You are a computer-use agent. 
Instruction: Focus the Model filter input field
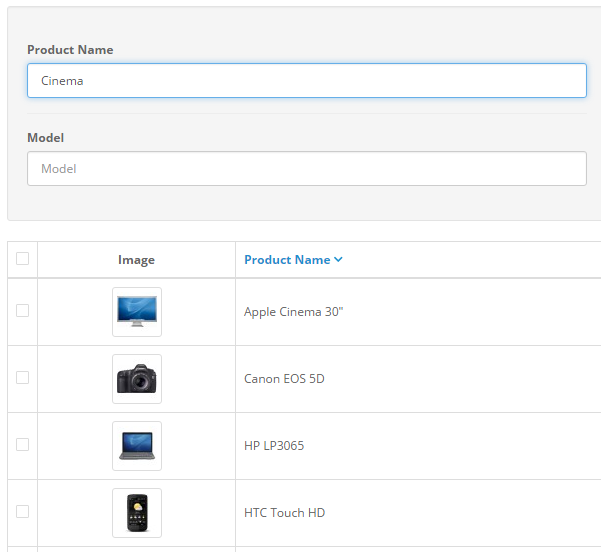[x=307, y=169]
